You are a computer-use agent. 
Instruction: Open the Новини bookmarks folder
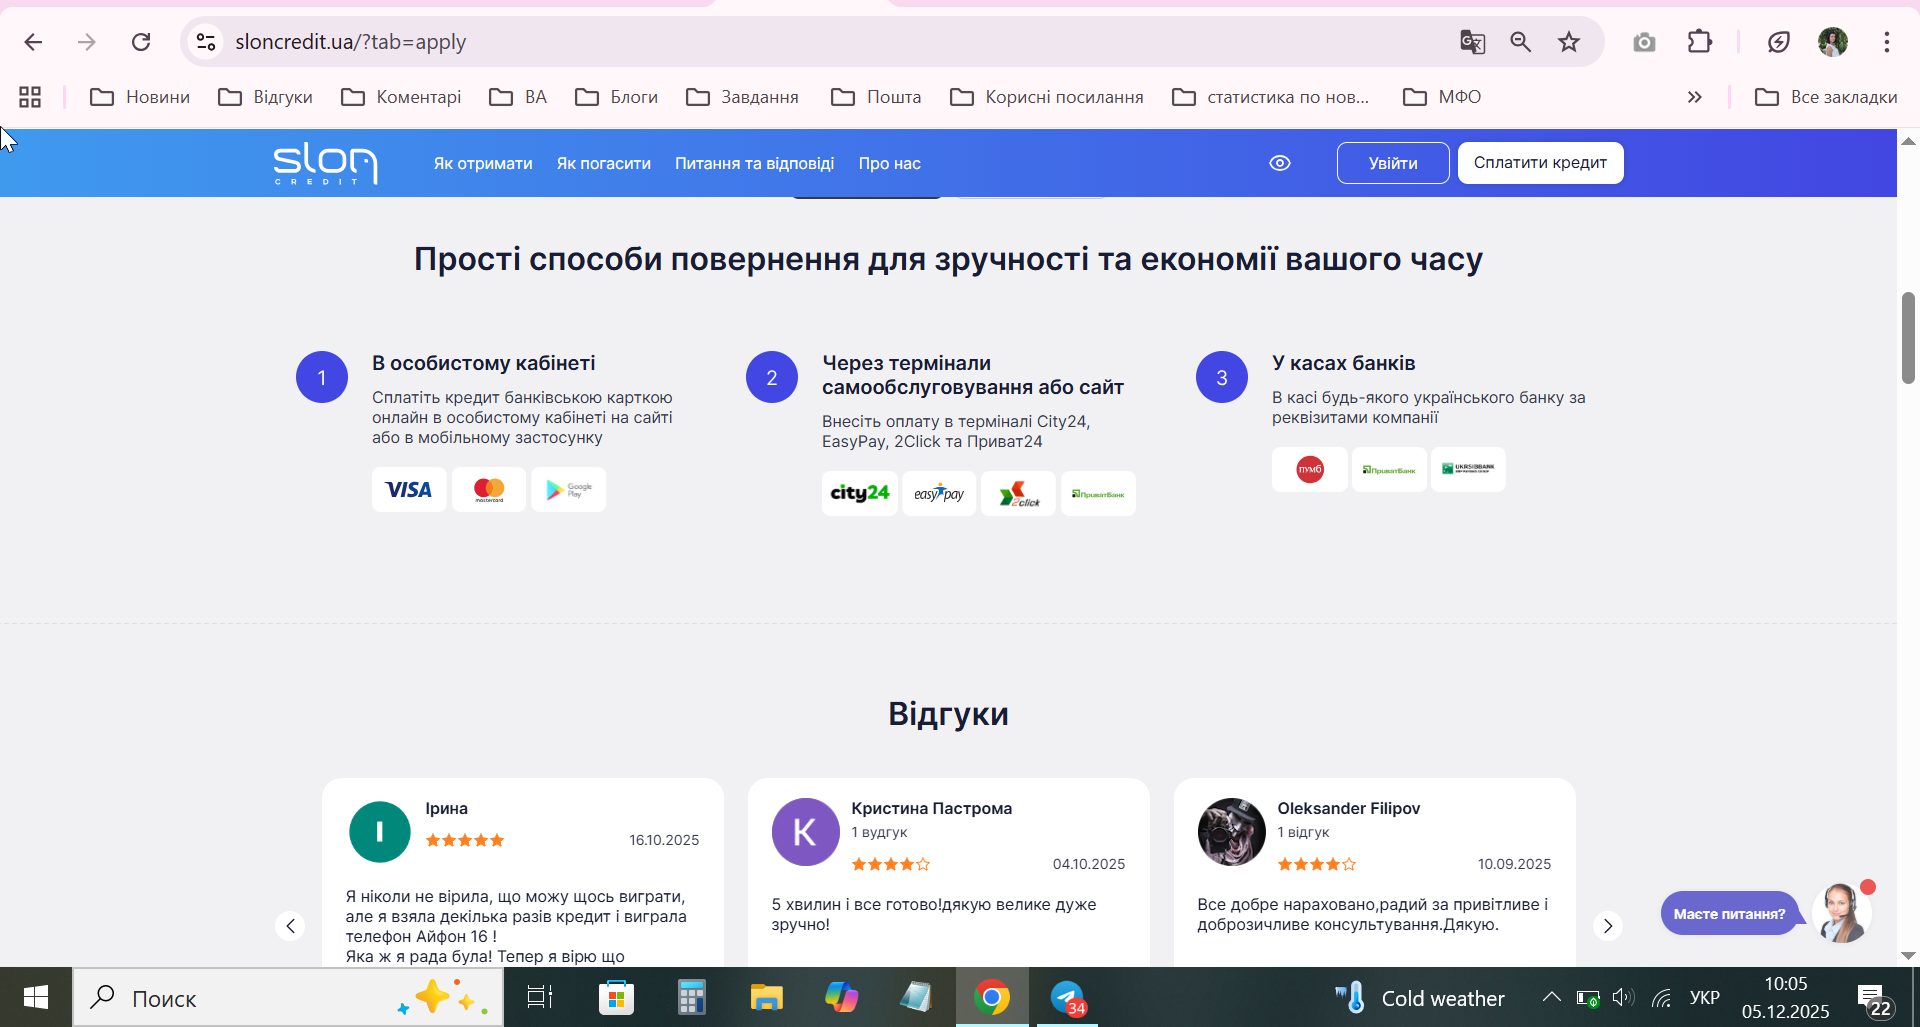pos(140,97)
